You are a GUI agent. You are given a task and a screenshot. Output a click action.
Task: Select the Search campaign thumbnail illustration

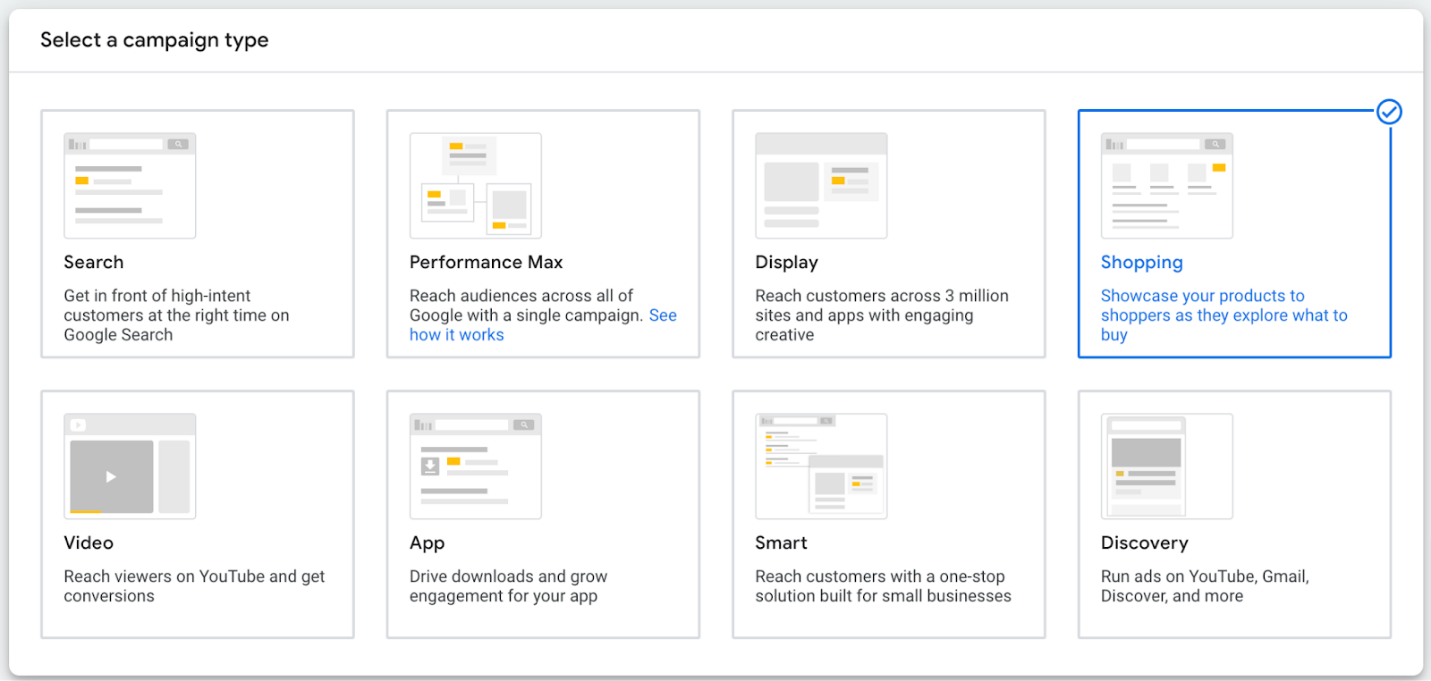coord(129,184)
